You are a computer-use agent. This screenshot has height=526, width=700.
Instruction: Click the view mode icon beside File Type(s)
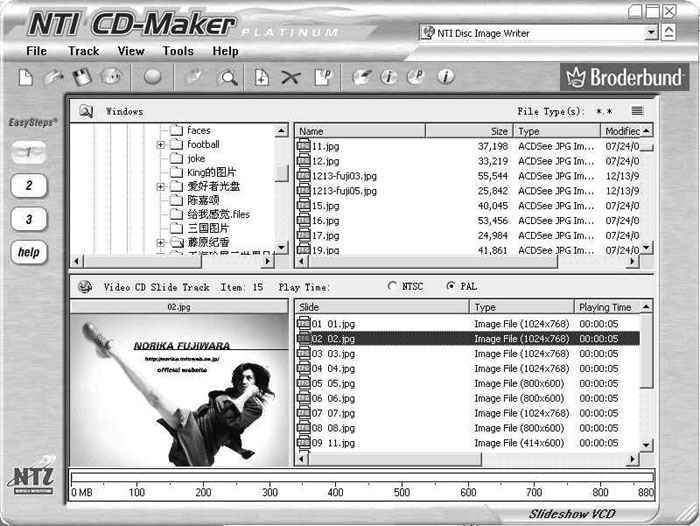pyautogui.click(x=637, y=111)
